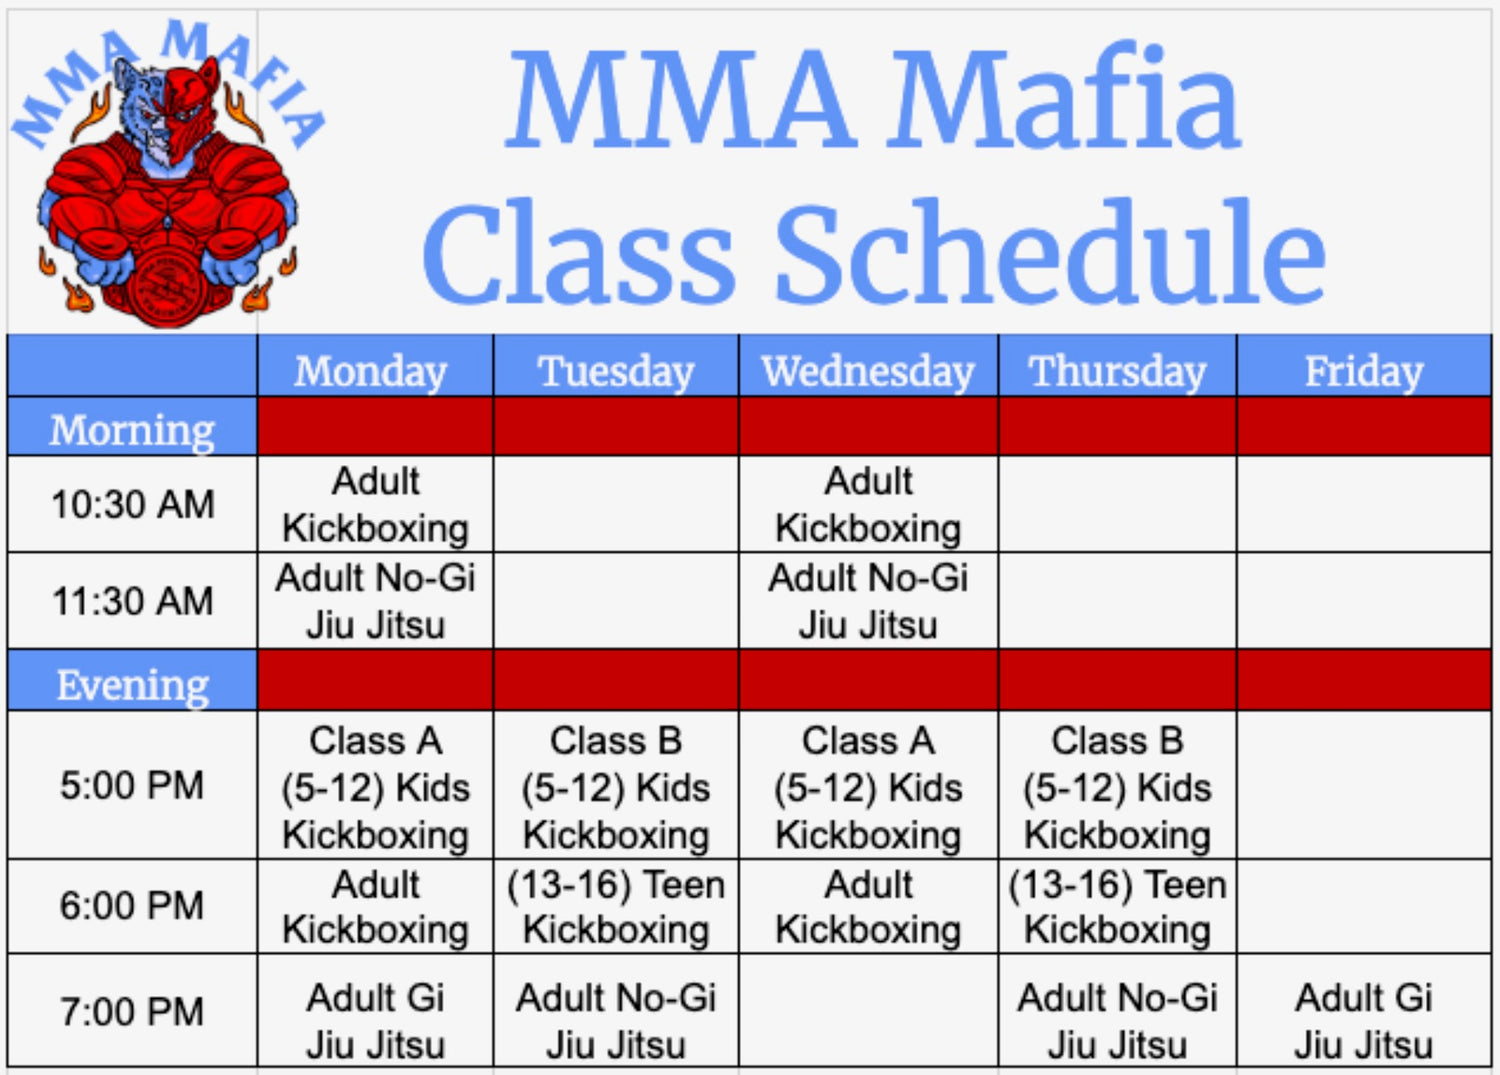Select the Evening section label
Screen dimensions: 1500x1075
(132, 685)
